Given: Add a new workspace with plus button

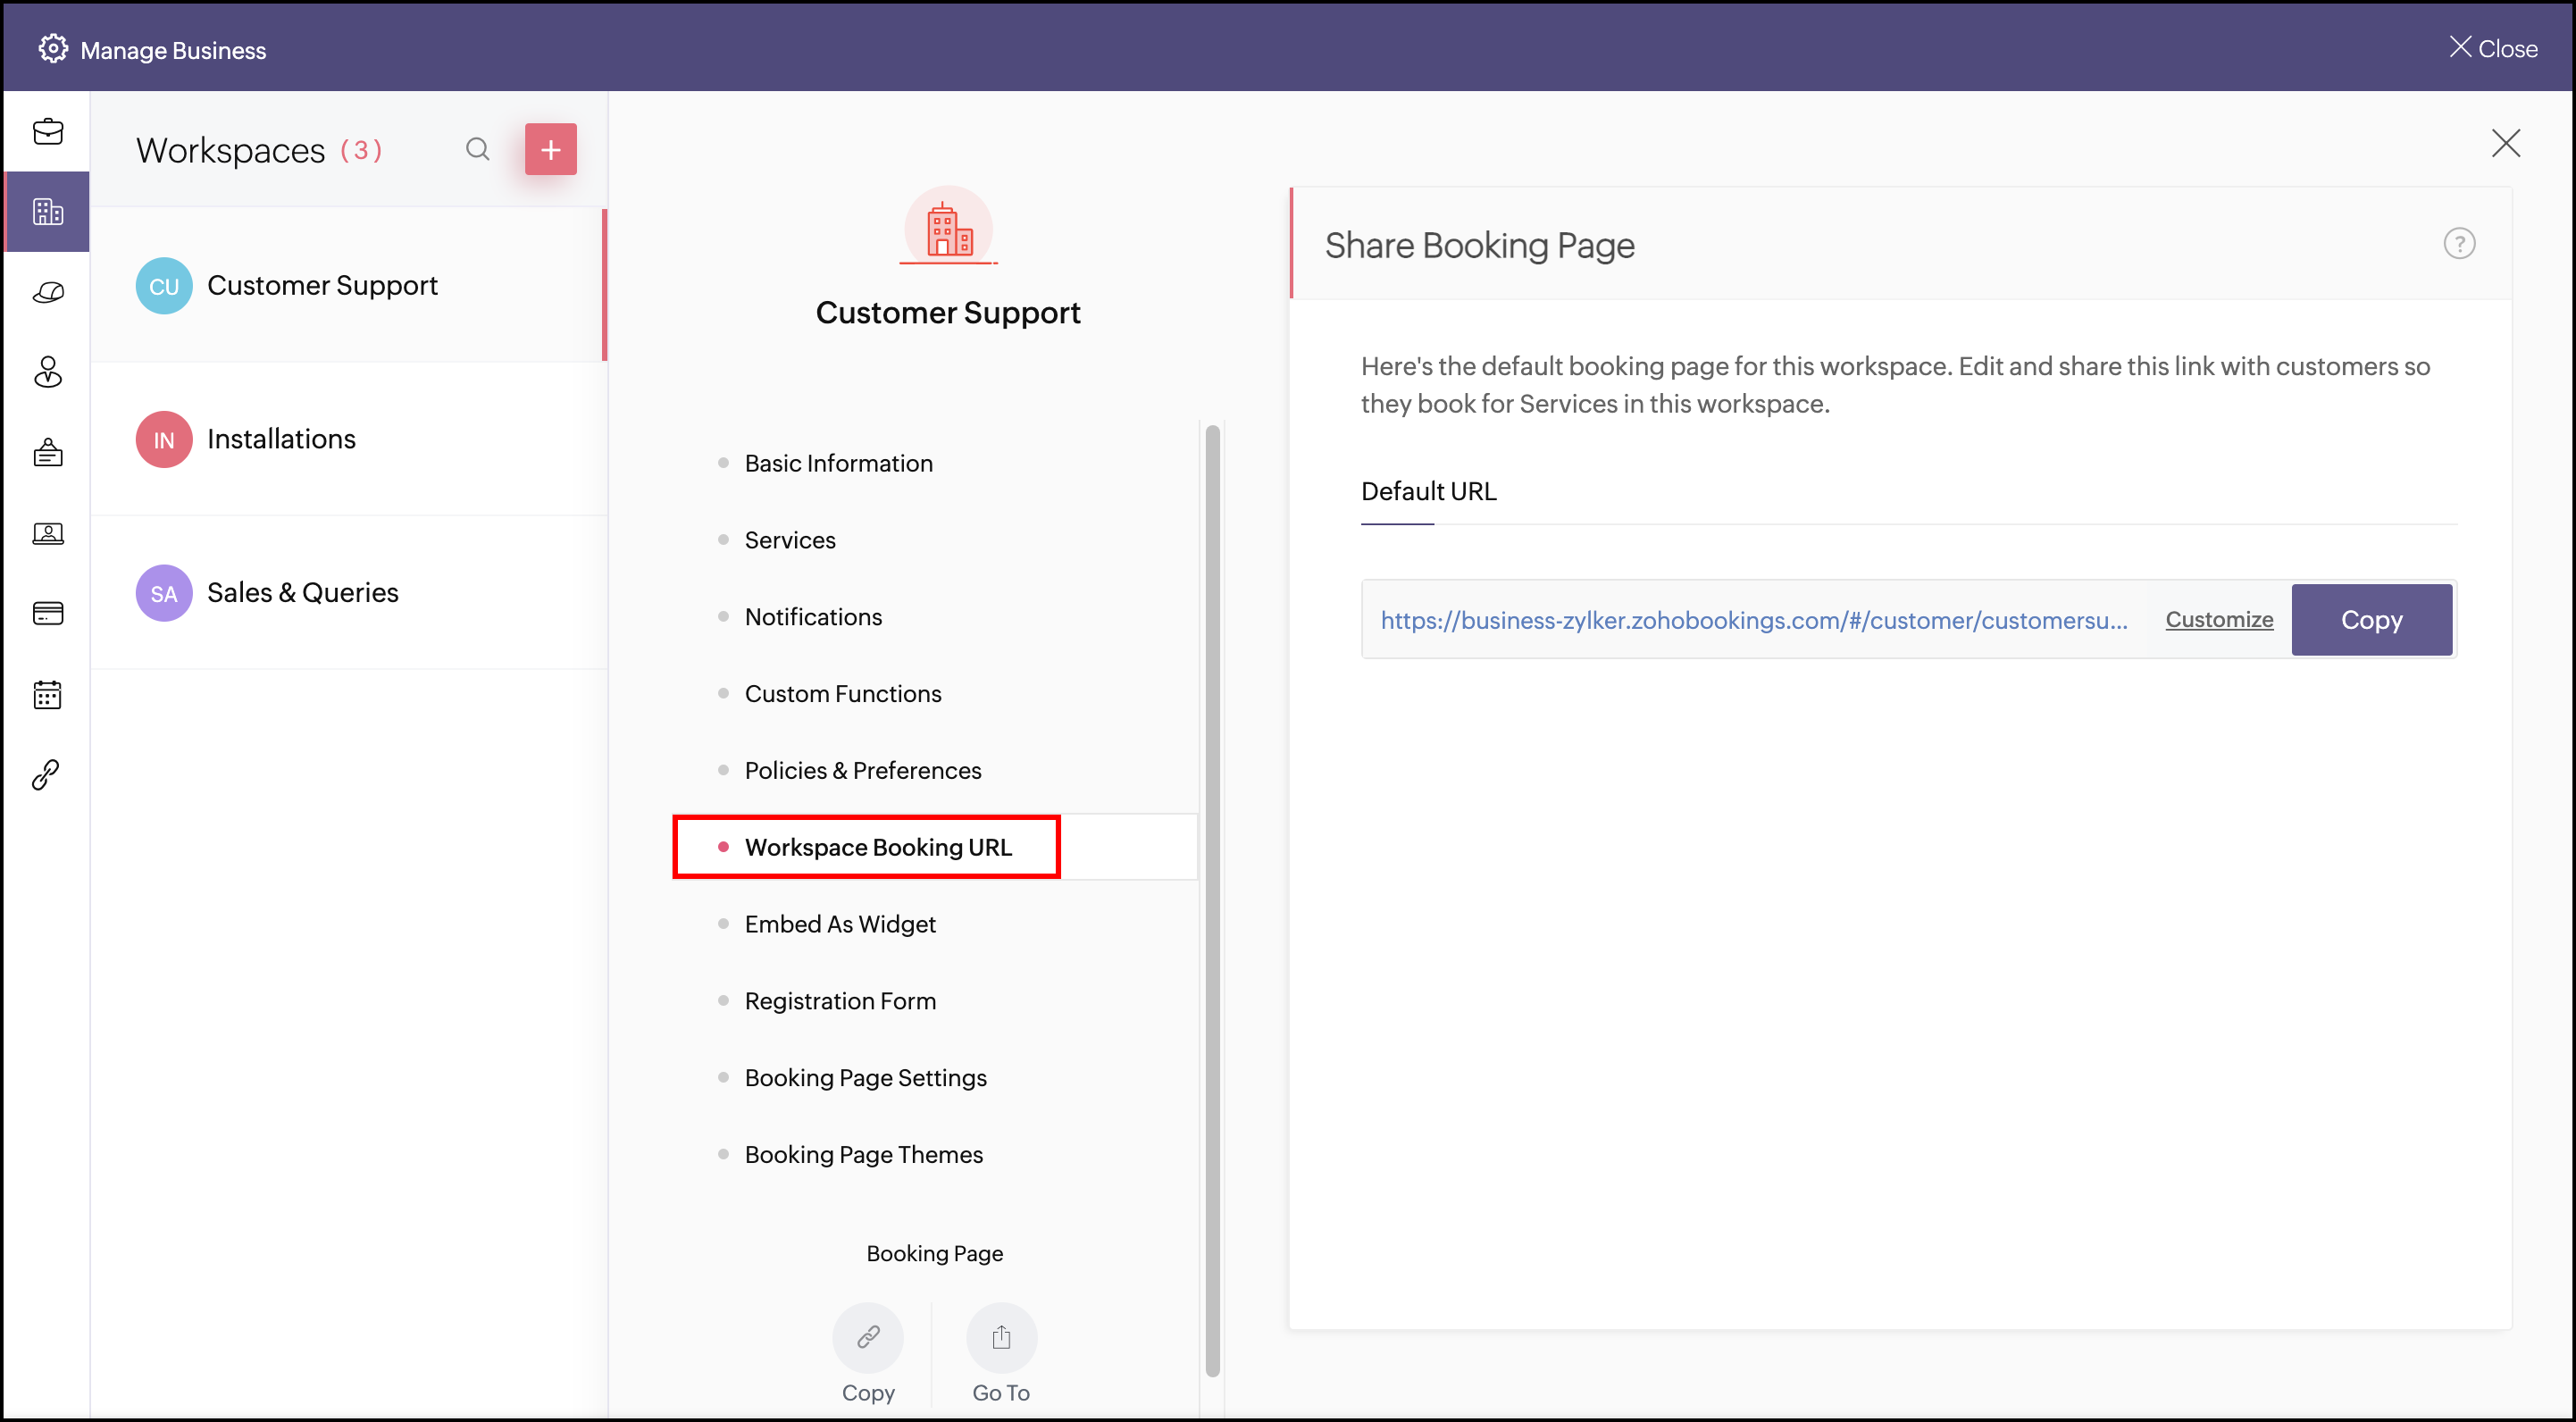Looking at the screenshot, I should 550,149.
